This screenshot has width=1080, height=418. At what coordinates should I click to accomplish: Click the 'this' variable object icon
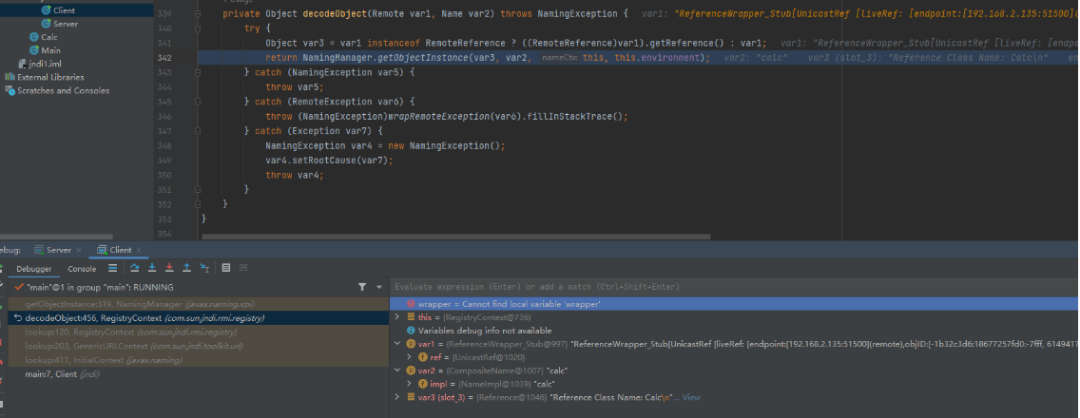coord(411,317)
